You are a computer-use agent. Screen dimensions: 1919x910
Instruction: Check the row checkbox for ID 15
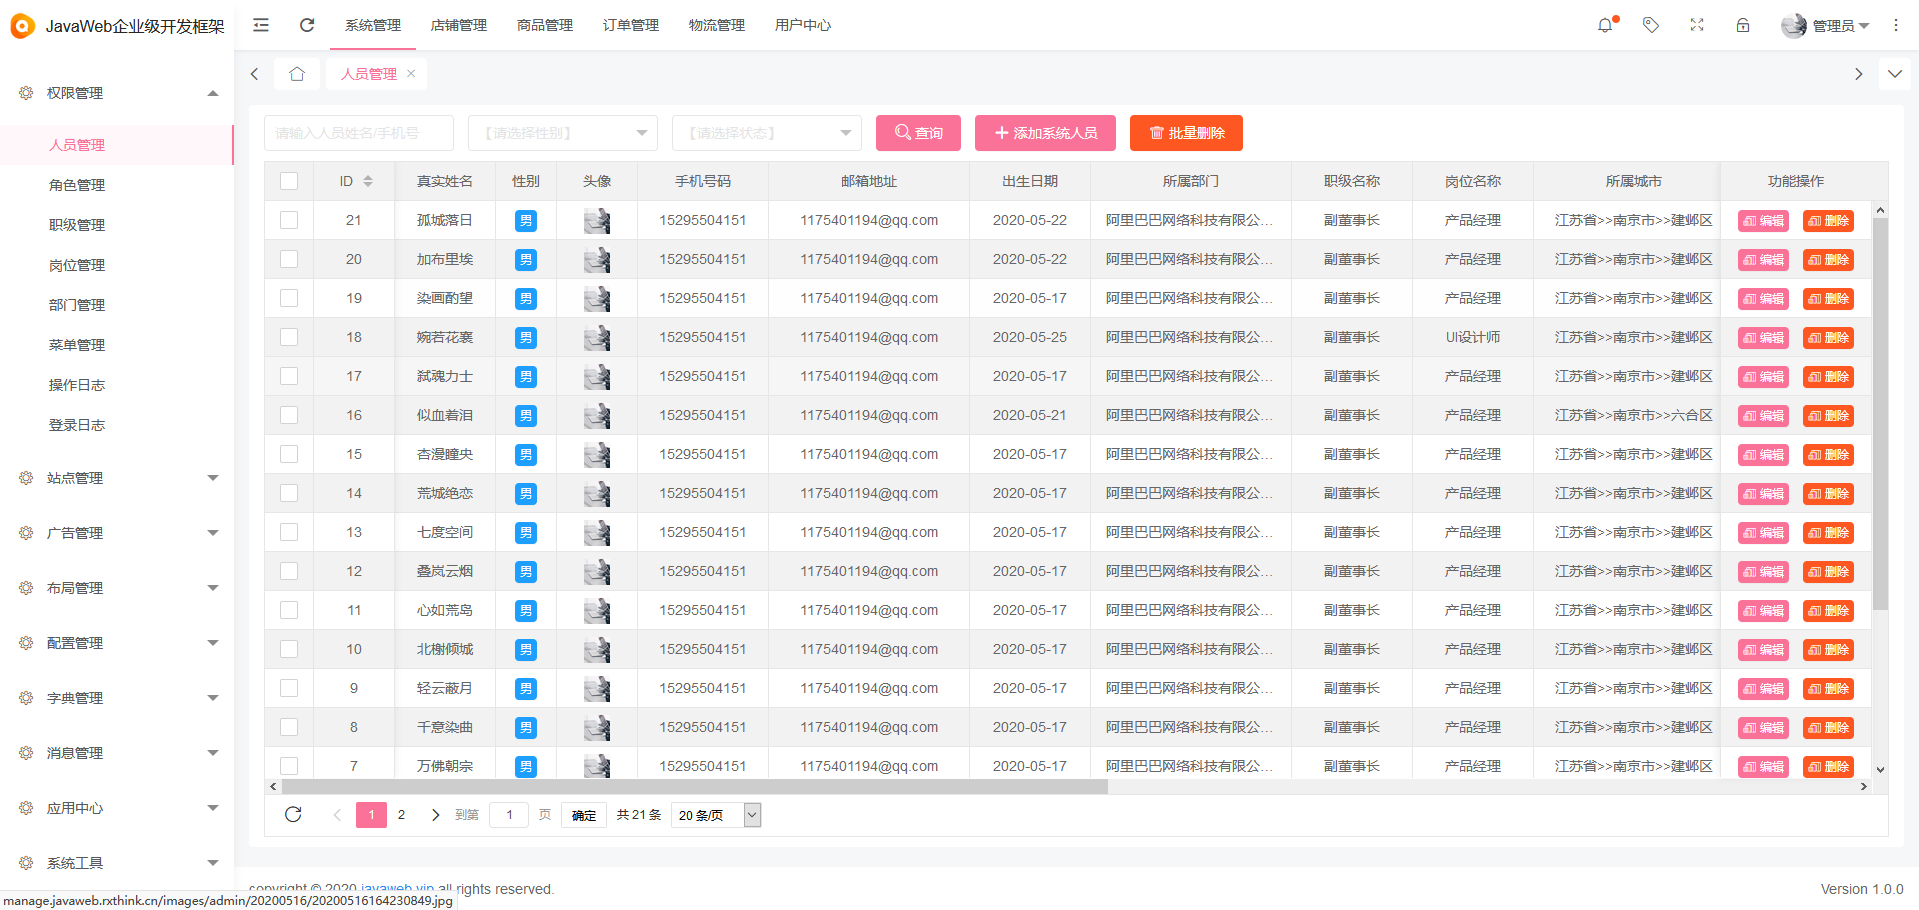pyautogui.click(x=289, y=454)
